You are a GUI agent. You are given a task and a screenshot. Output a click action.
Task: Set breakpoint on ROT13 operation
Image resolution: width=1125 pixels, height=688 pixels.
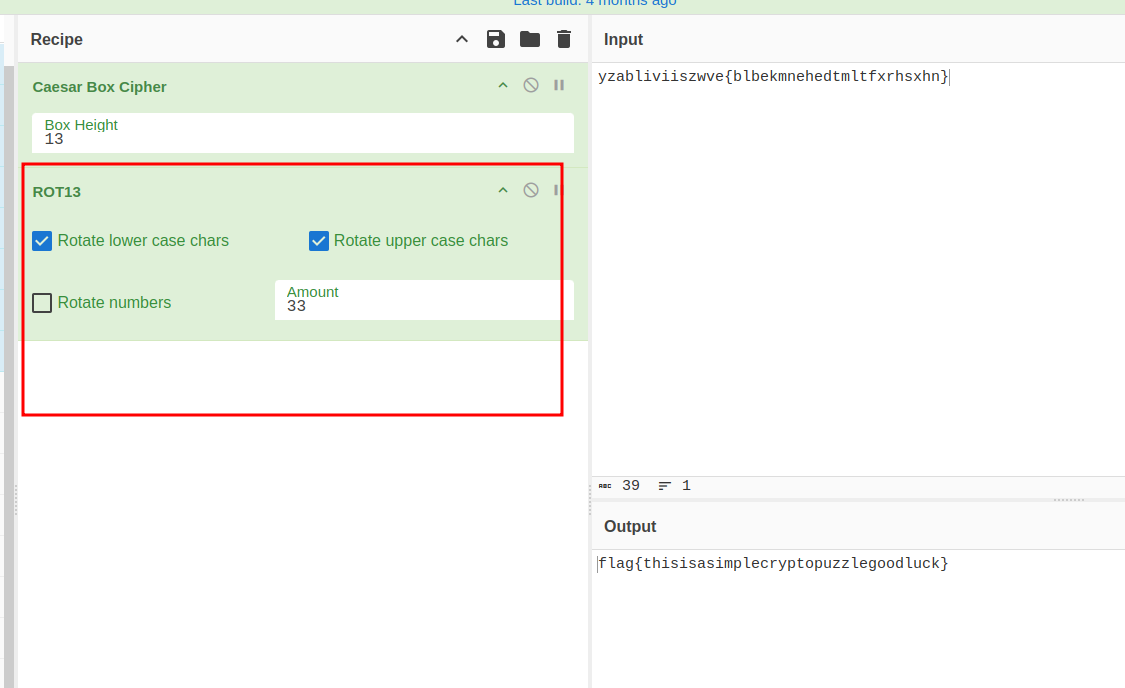pos(557,190)
